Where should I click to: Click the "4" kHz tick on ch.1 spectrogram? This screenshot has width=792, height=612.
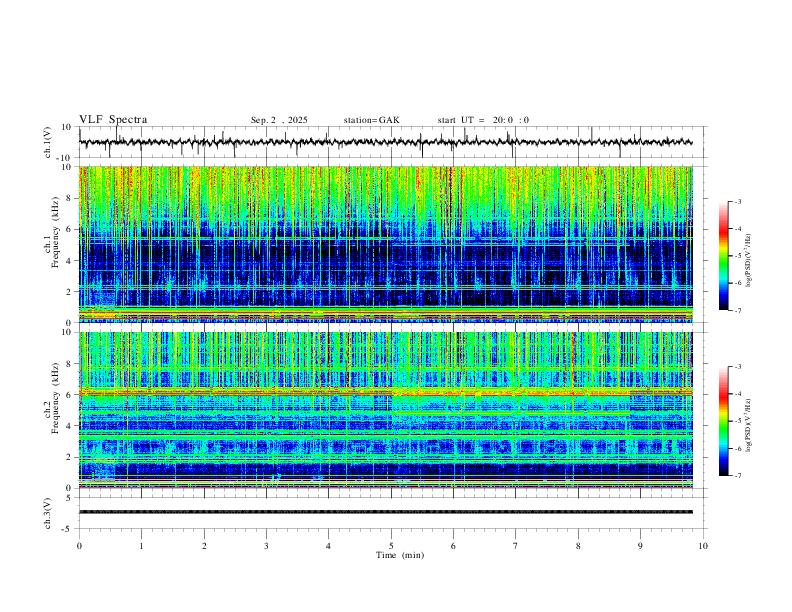point(70,261)
